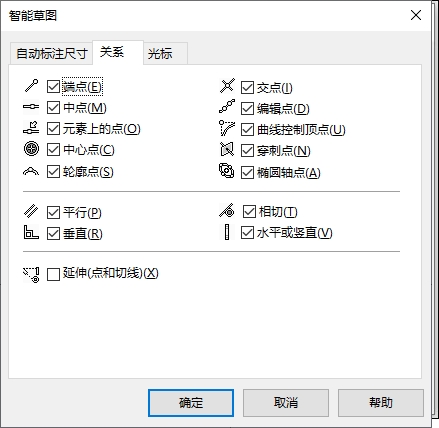Disable the 水平或竖直(V) checkbox

[x=247, y=233]
